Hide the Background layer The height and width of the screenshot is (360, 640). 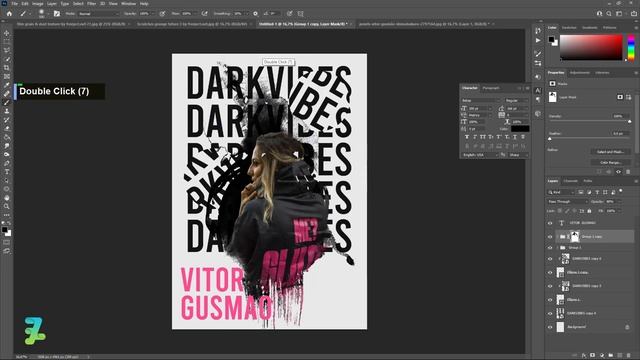pos(550,327)
